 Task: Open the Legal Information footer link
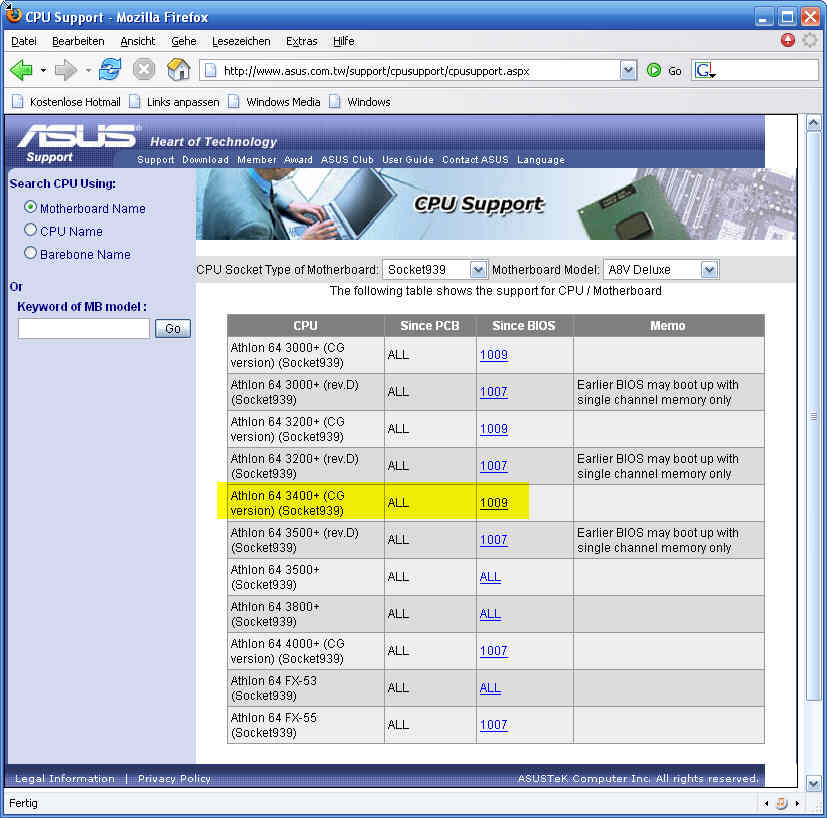coord(65,778)
